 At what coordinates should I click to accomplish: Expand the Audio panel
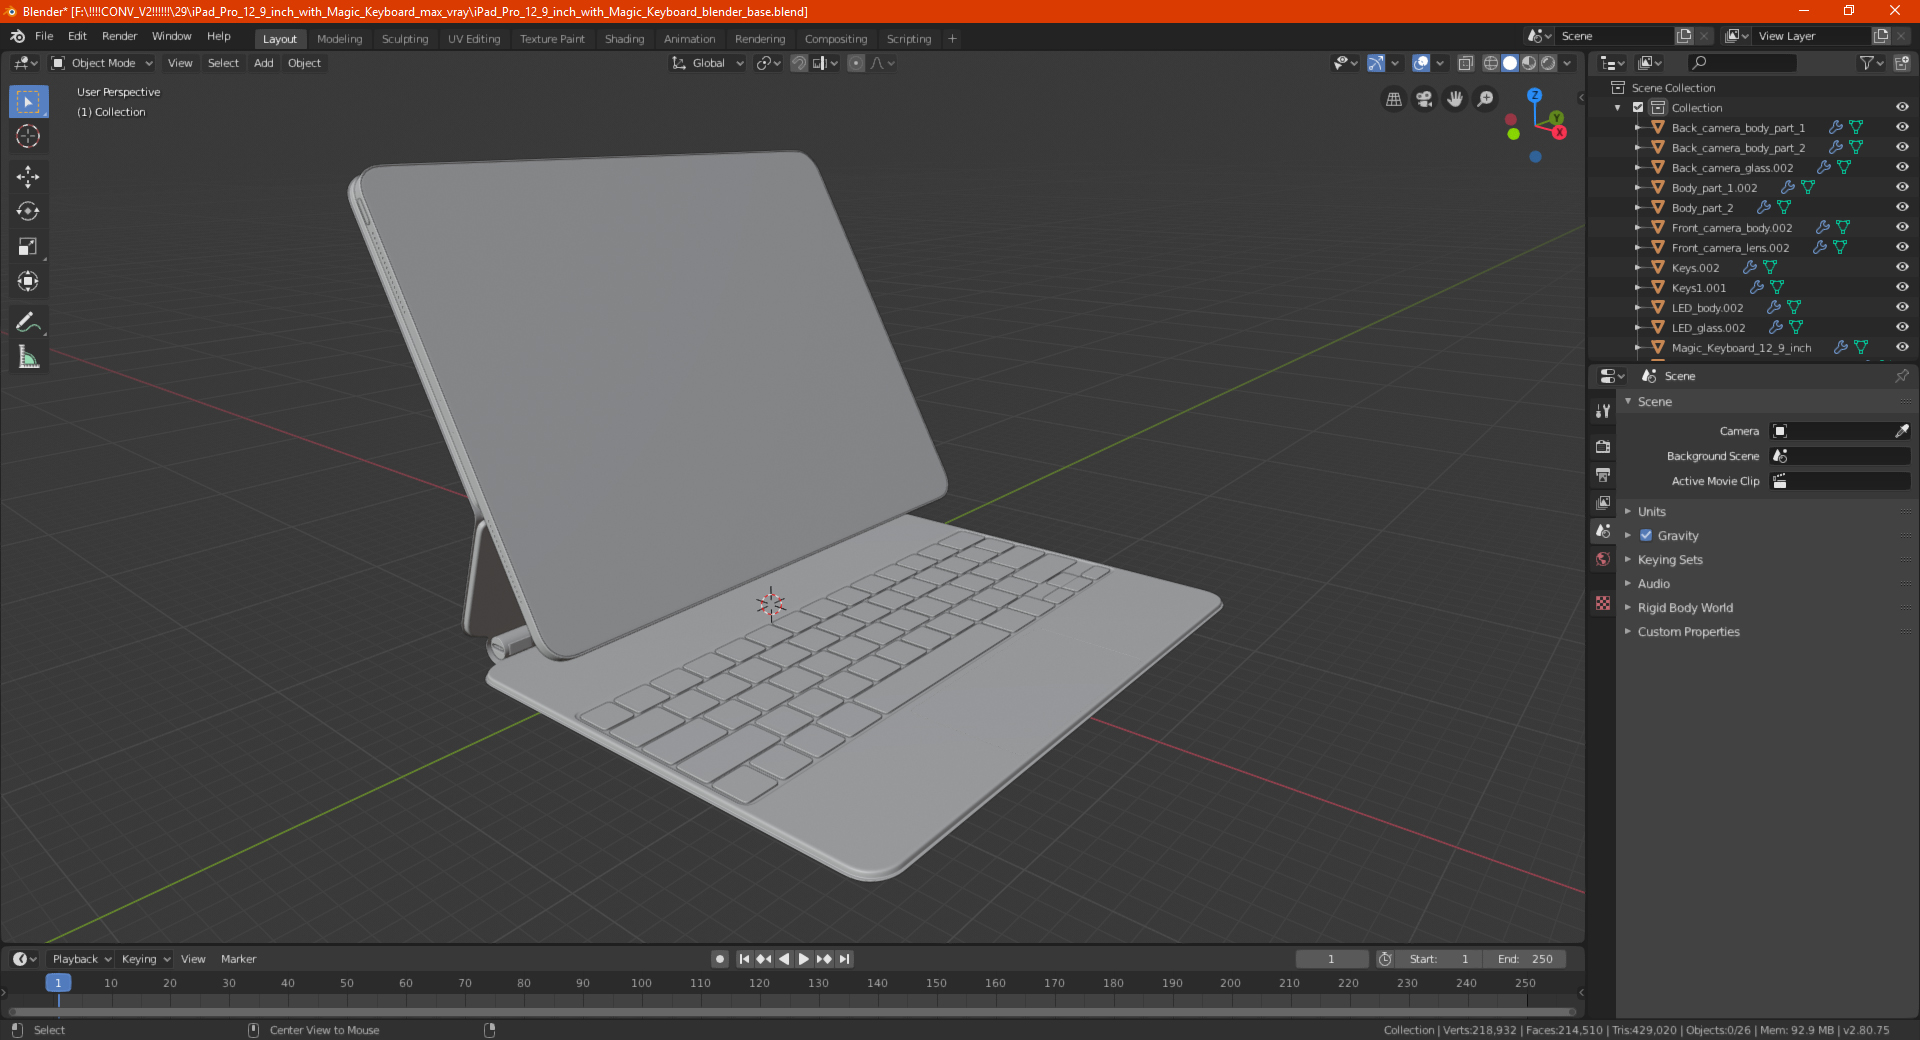click(1653, 584)
